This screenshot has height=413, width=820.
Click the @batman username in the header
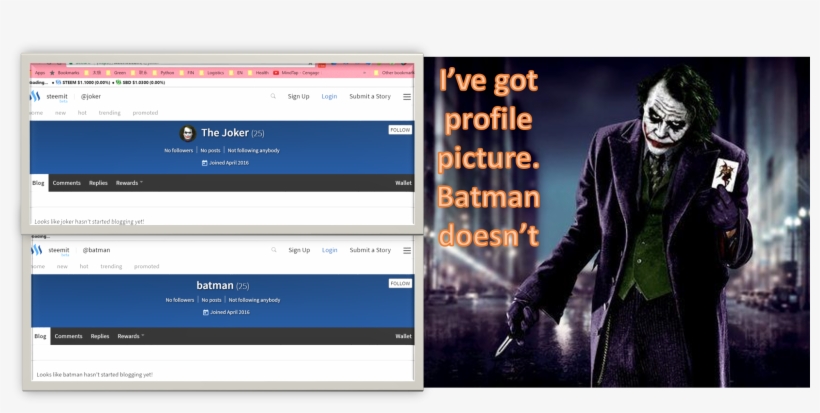pos(96,250)
